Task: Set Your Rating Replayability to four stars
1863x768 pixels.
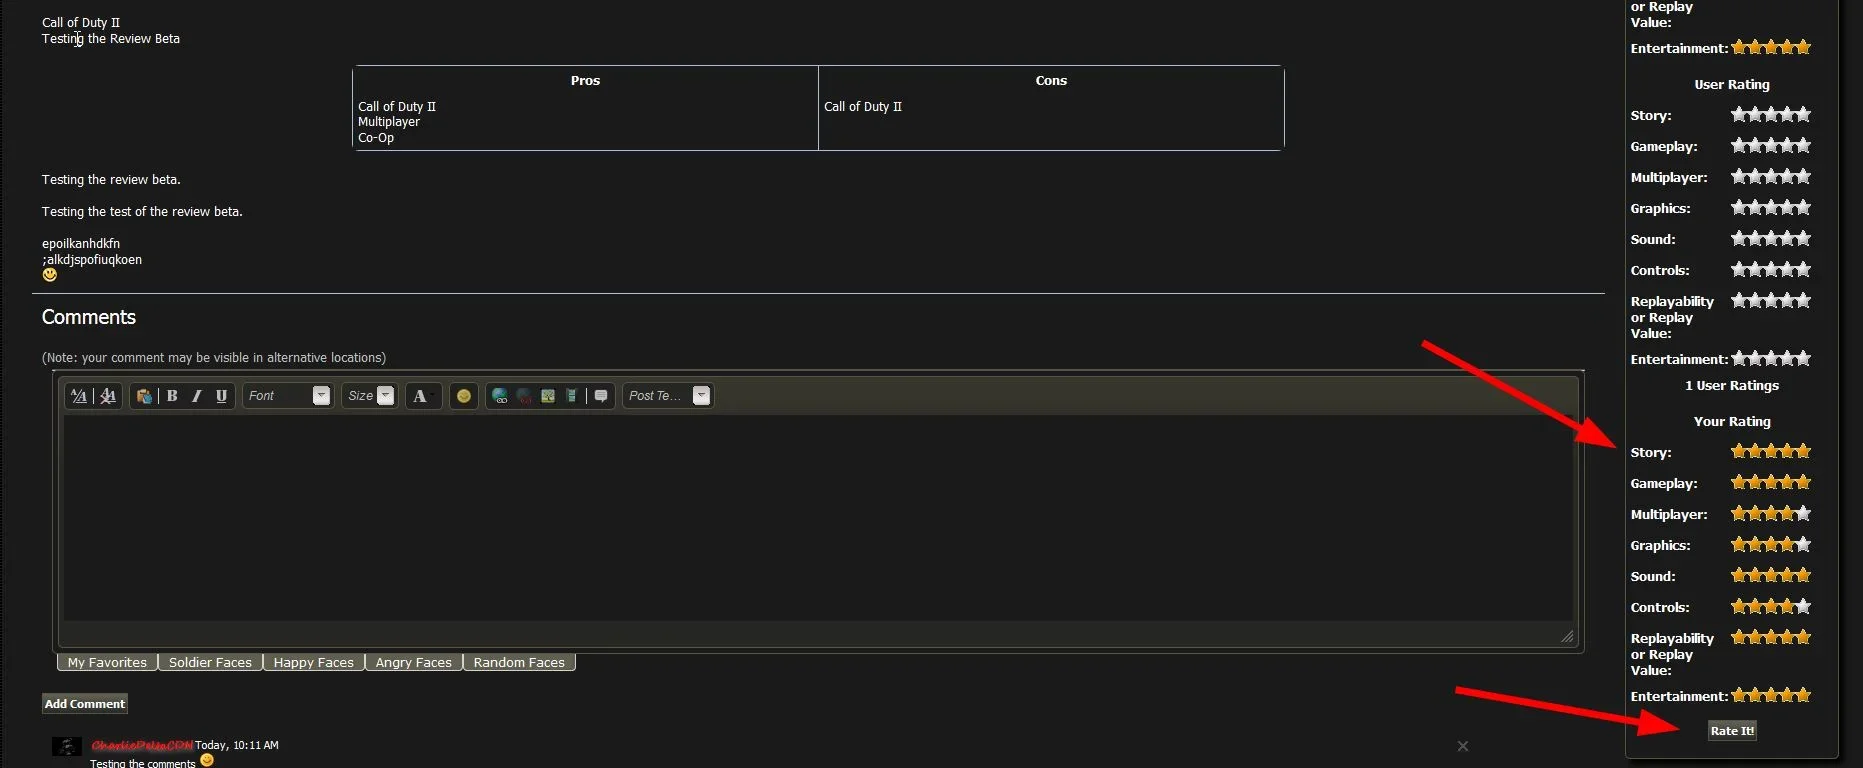Action: (1787, 638)
